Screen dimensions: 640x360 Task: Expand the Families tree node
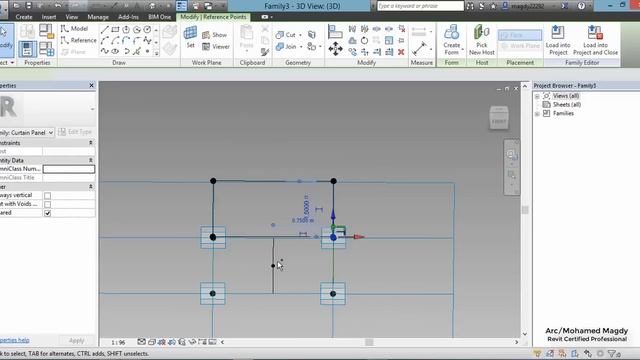pos(537,114)
